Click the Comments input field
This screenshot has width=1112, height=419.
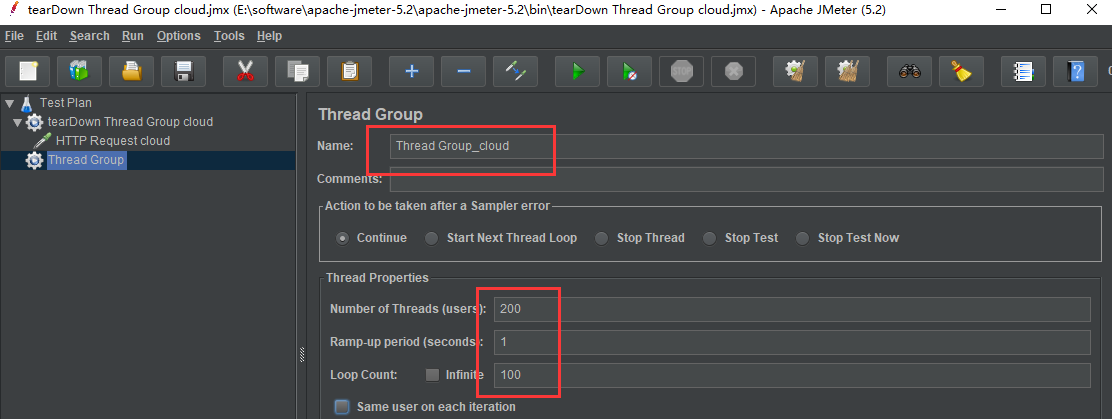(x=747, y=179)
